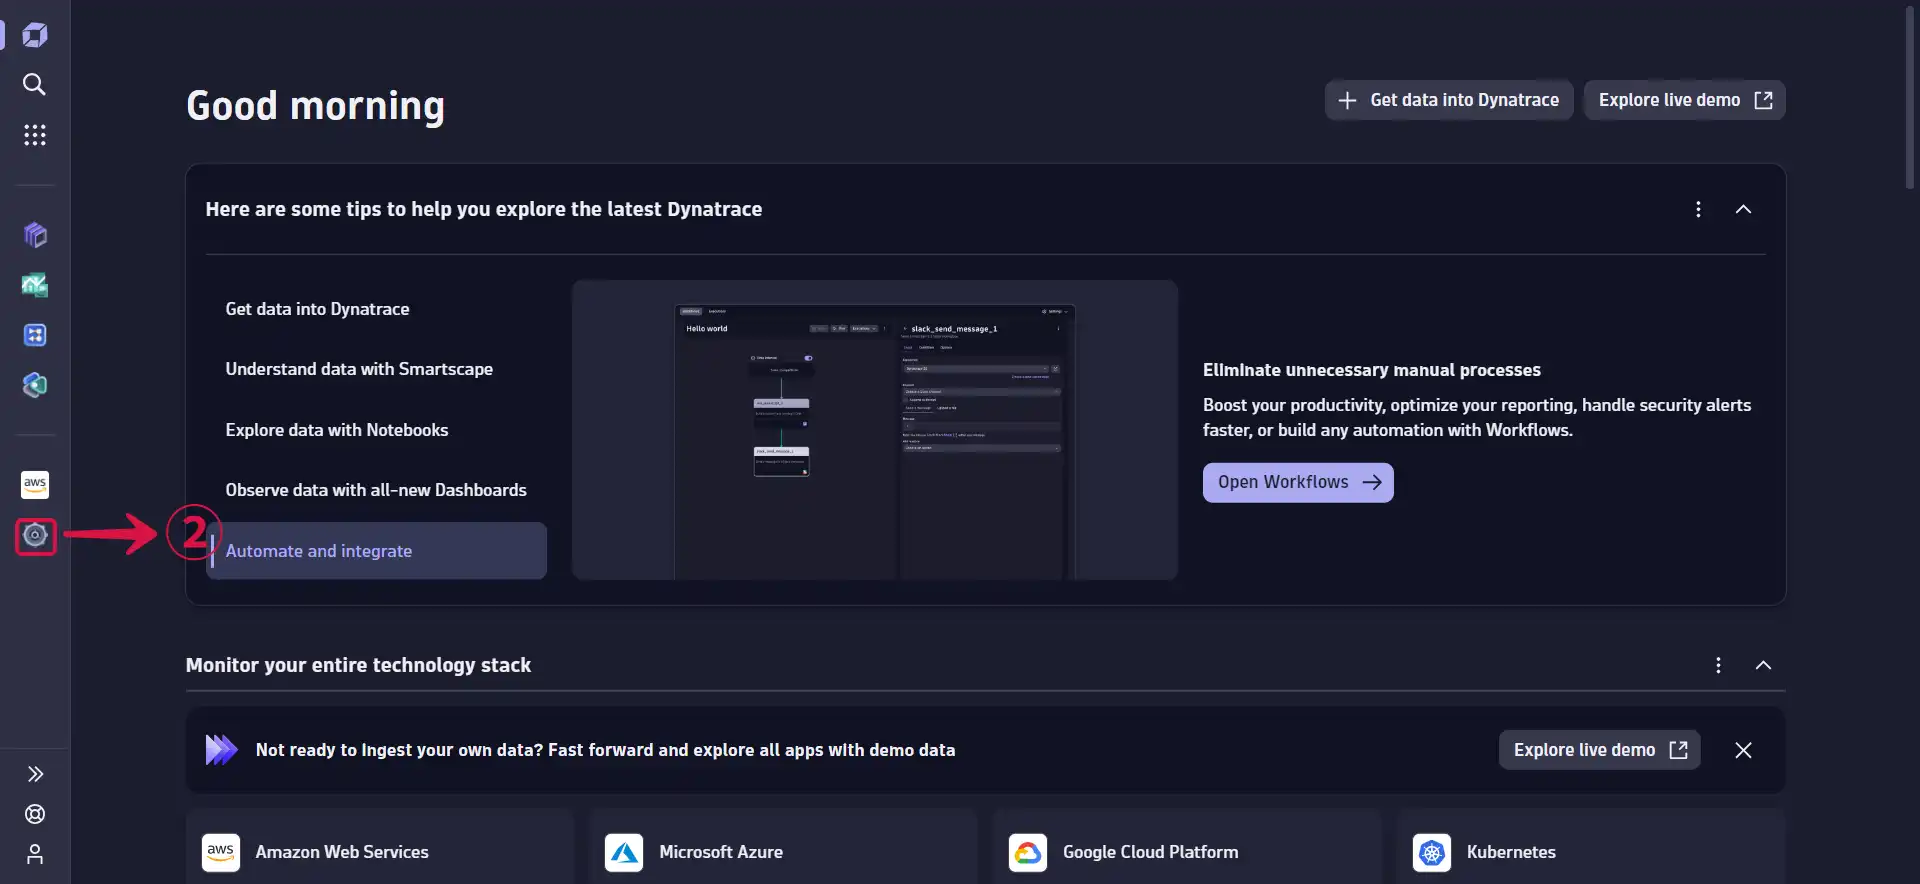
Task: Select Observe data with all-new Dashboards tip
Action: tap(376, 490)
